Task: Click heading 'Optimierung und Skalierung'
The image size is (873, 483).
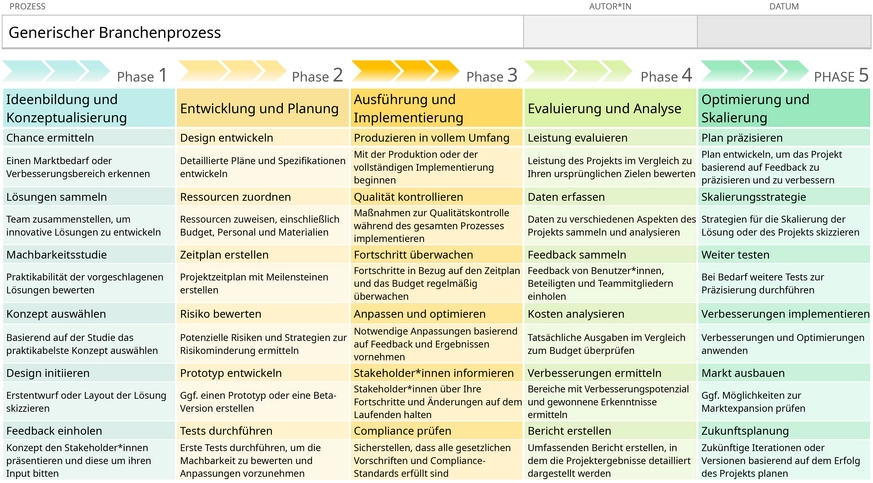Action: pos(784,108)
